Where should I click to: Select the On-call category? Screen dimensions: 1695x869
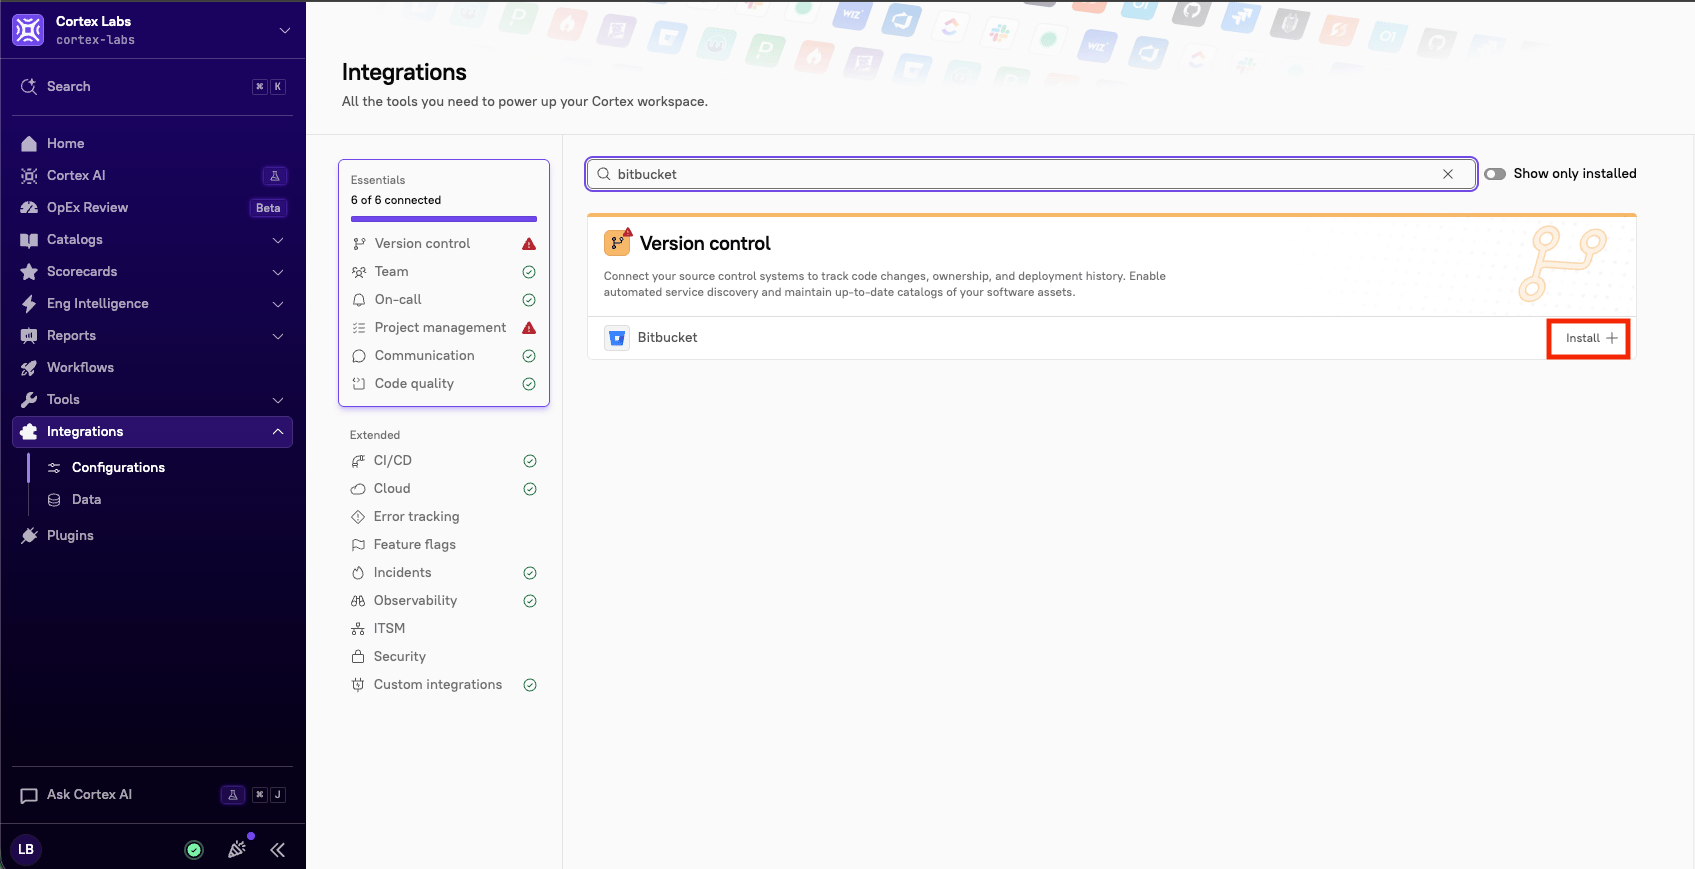point(444,300)
